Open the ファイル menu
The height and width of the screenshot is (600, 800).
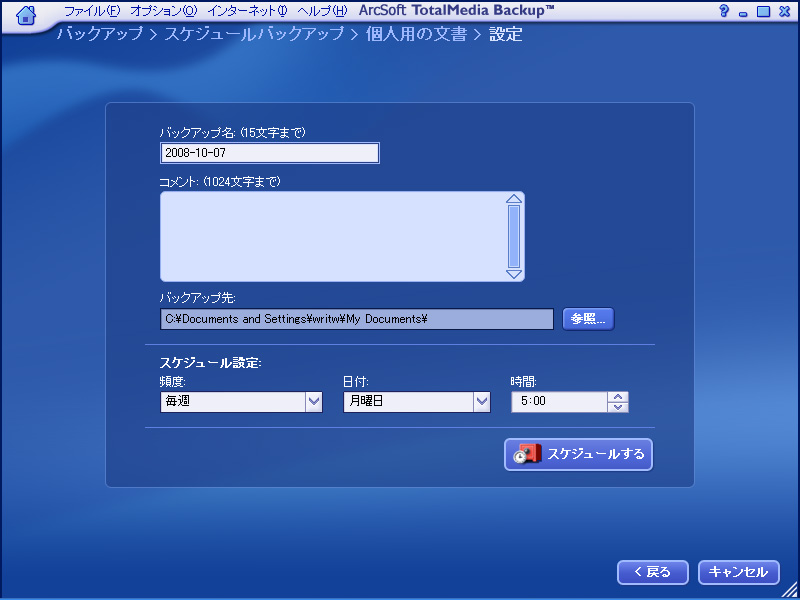92,11
